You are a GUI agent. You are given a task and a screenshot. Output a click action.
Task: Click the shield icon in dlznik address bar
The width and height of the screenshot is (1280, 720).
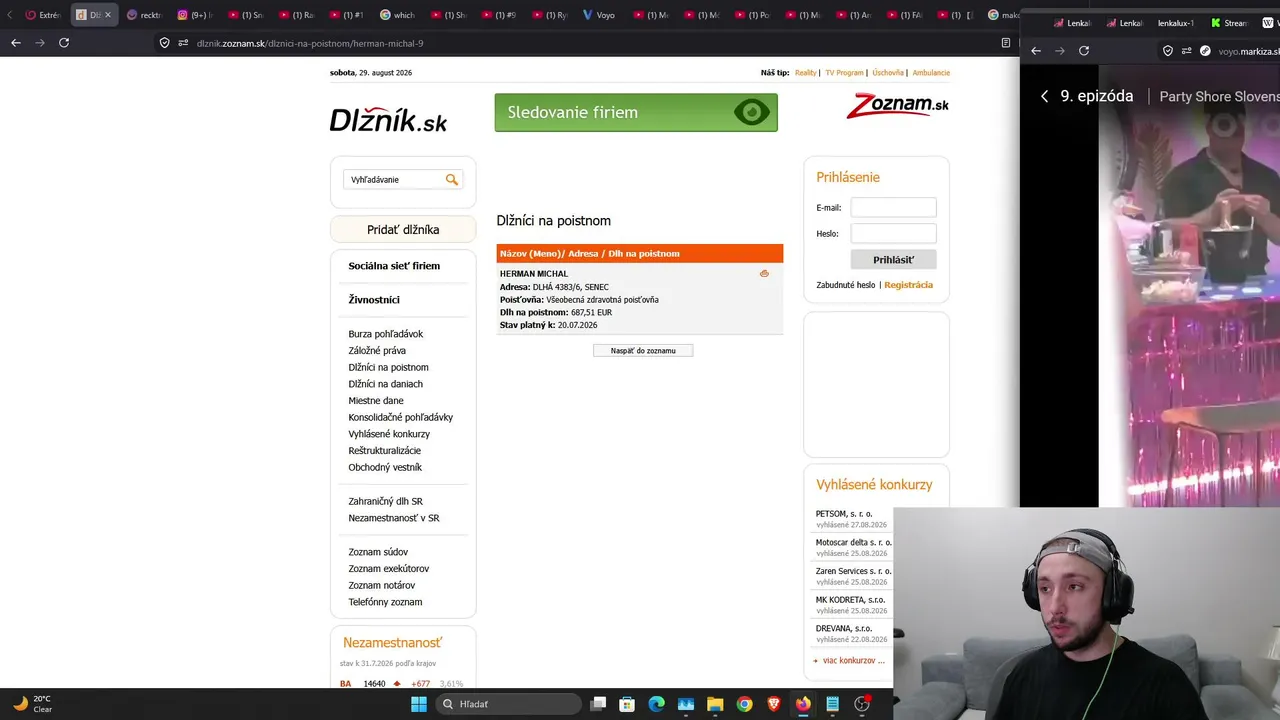click(x=165, y=43)
